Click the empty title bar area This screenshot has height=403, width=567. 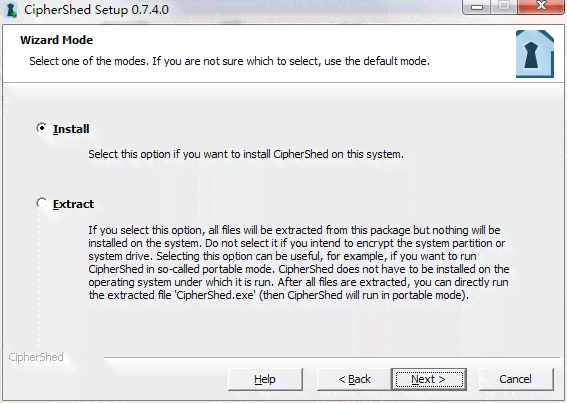coord(315,10)
